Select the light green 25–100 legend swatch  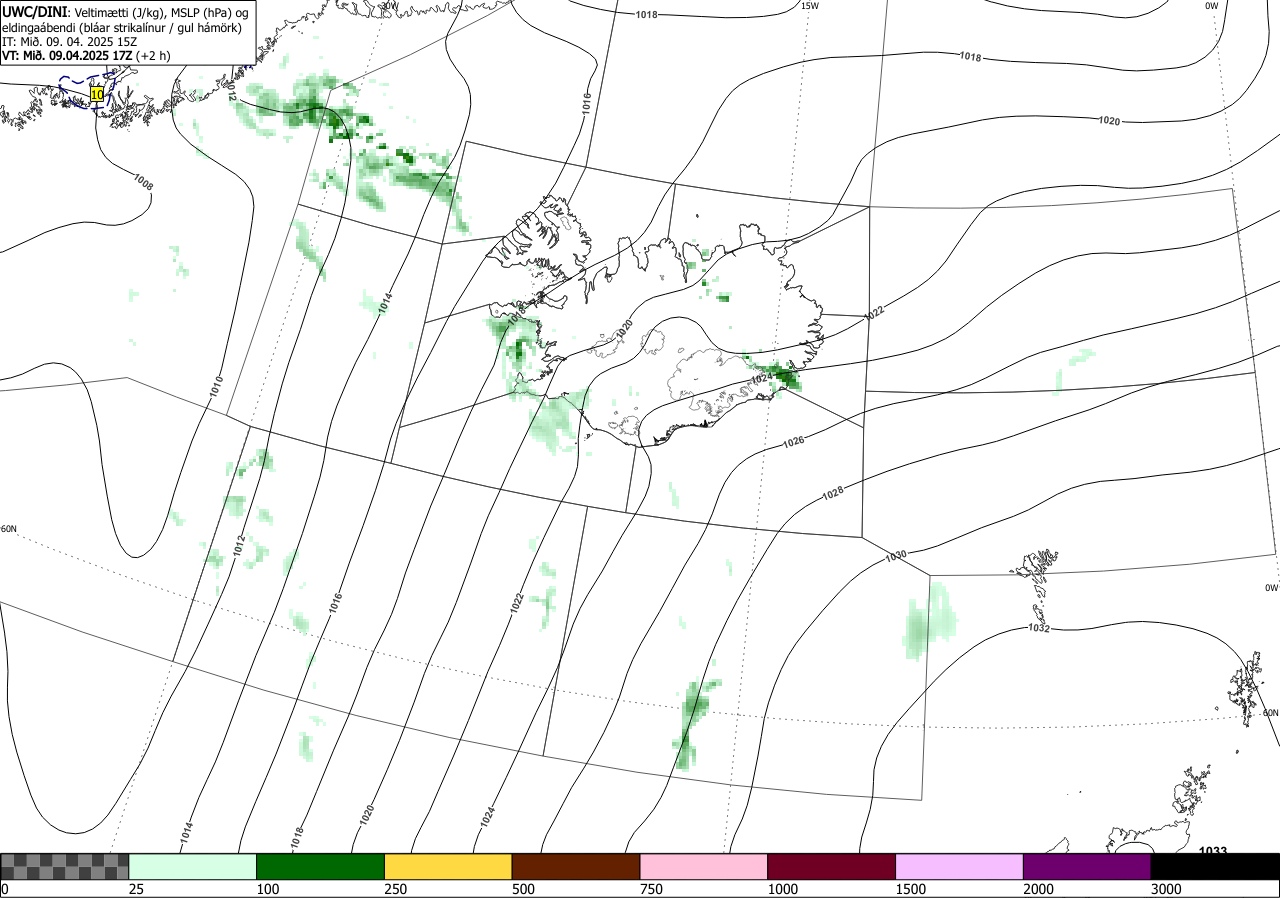pyautogui.click(x=193, y=866)
